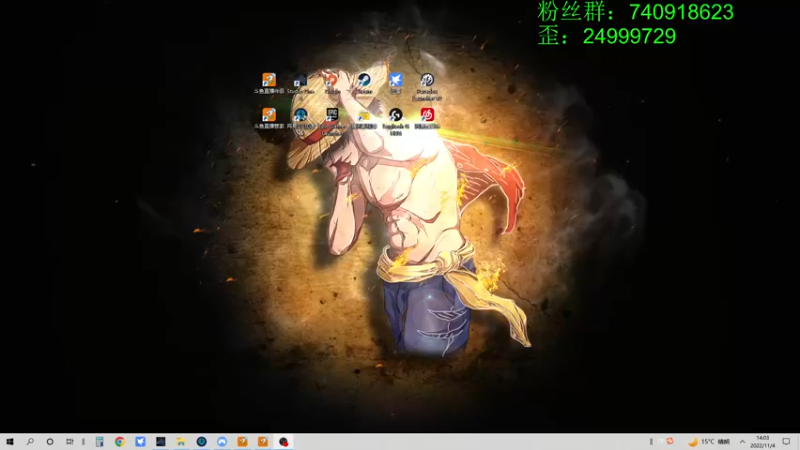800x450 pixels.
Task: Launch the Epic Games Launcher shortcut
Action: coord(332,121)
